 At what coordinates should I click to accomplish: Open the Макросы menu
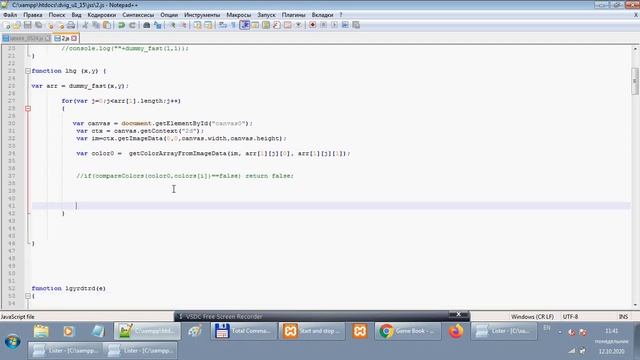[x=239, y=15]
